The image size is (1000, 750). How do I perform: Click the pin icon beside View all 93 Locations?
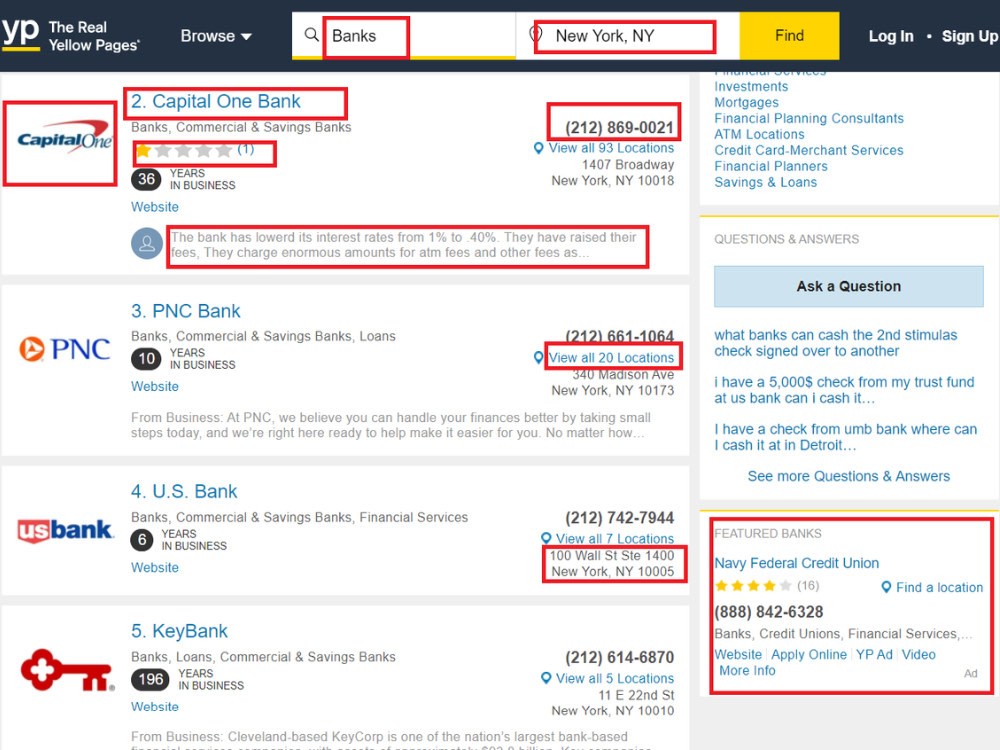click(x=539, y=148)
